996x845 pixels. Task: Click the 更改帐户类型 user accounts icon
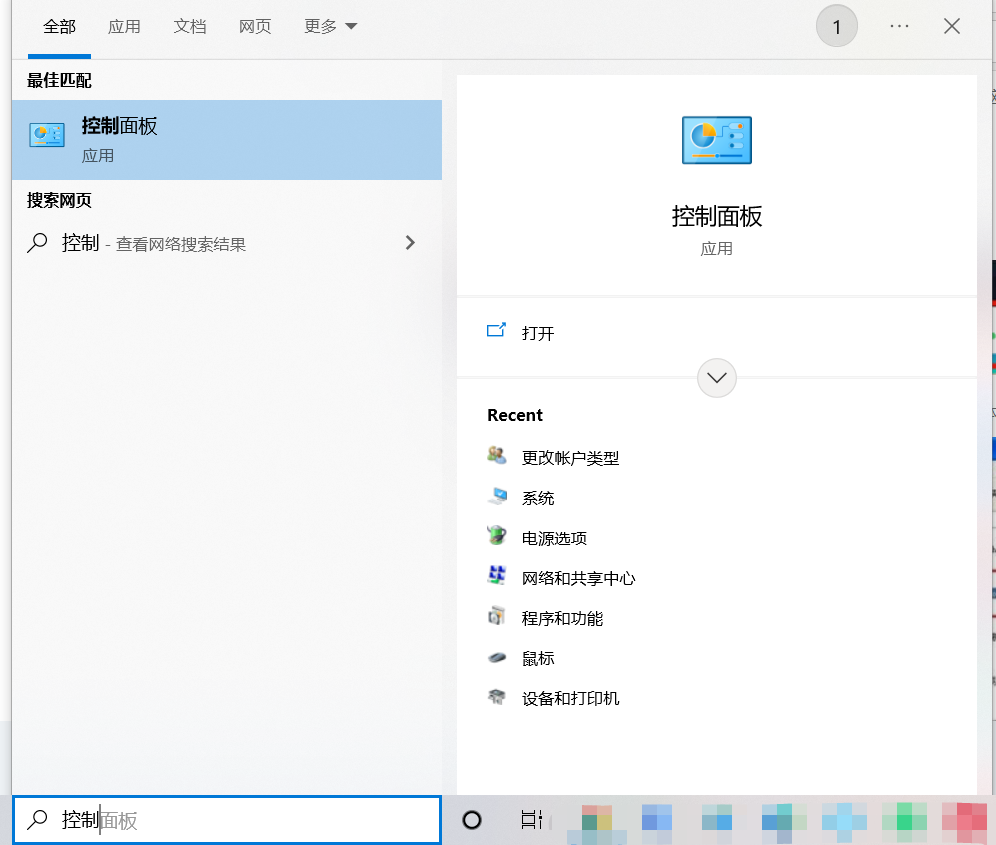[x=497, y=457]
